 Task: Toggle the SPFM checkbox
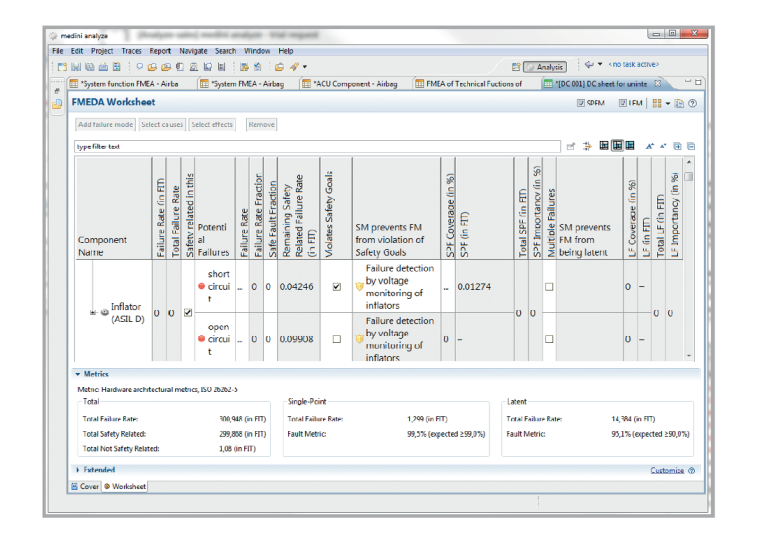click(581, 103)
